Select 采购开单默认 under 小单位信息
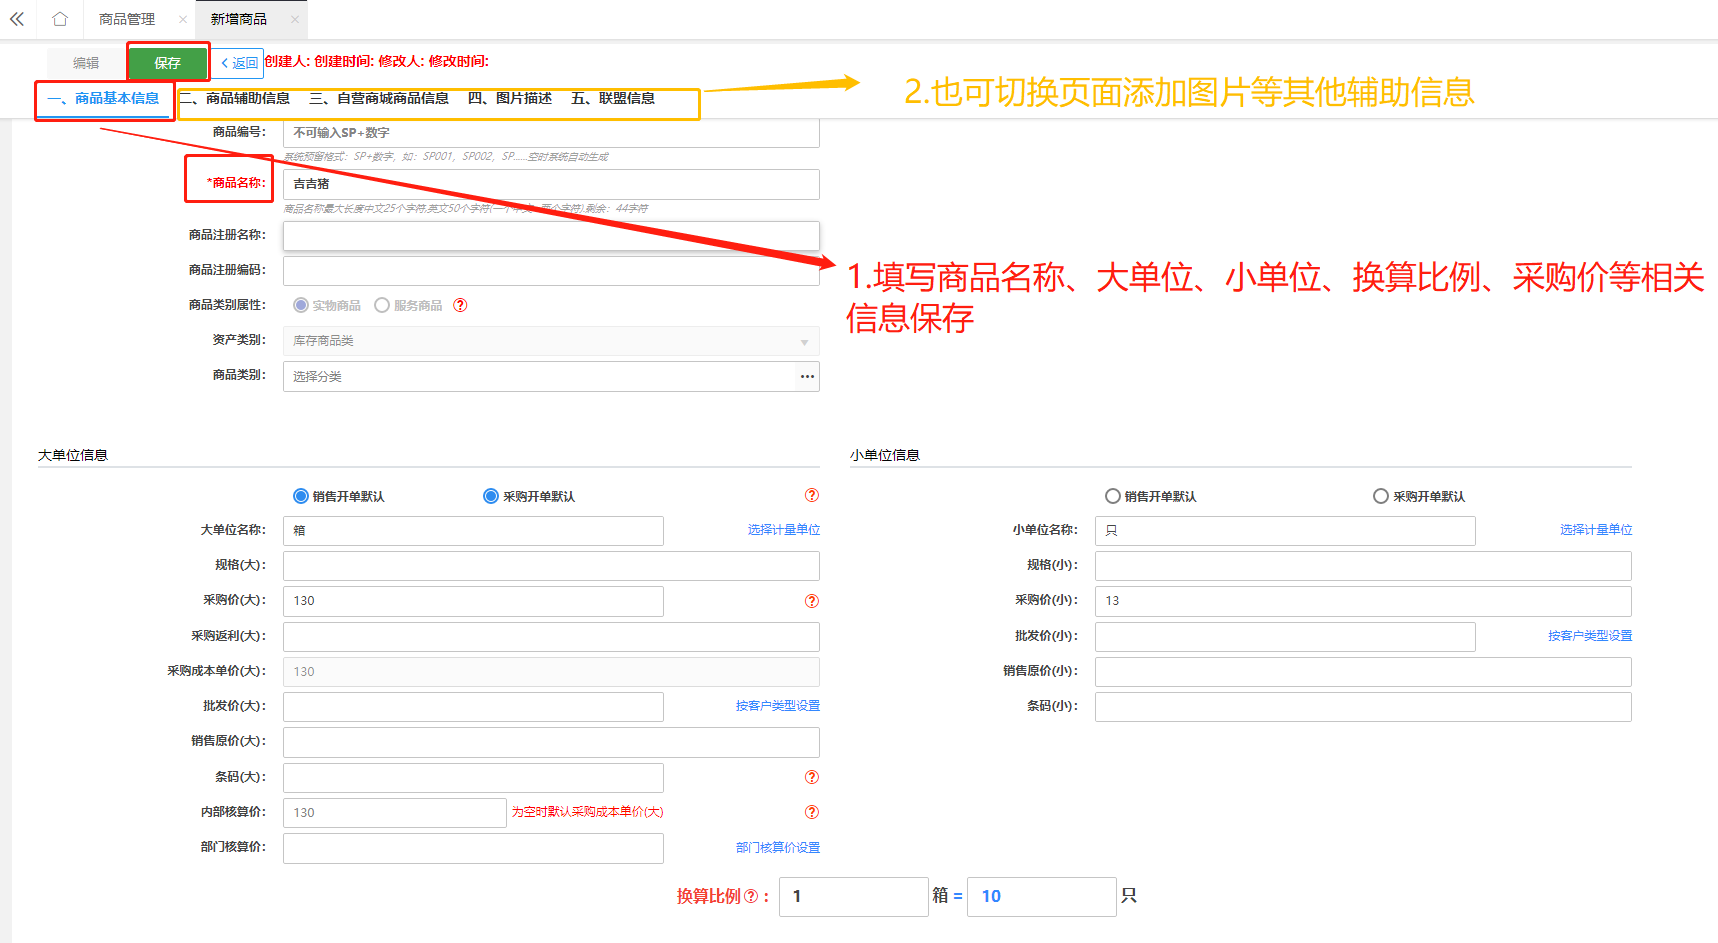This screenshot has height=943, width=1718. [x=1381, y=496]
